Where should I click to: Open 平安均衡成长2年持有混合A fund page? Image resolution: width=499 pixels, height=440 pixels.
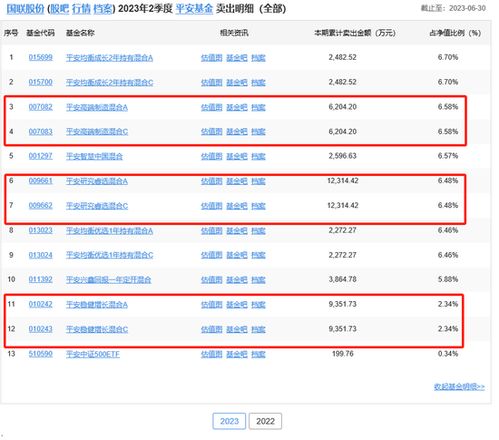pyautogui.click(x=109, y=58)
